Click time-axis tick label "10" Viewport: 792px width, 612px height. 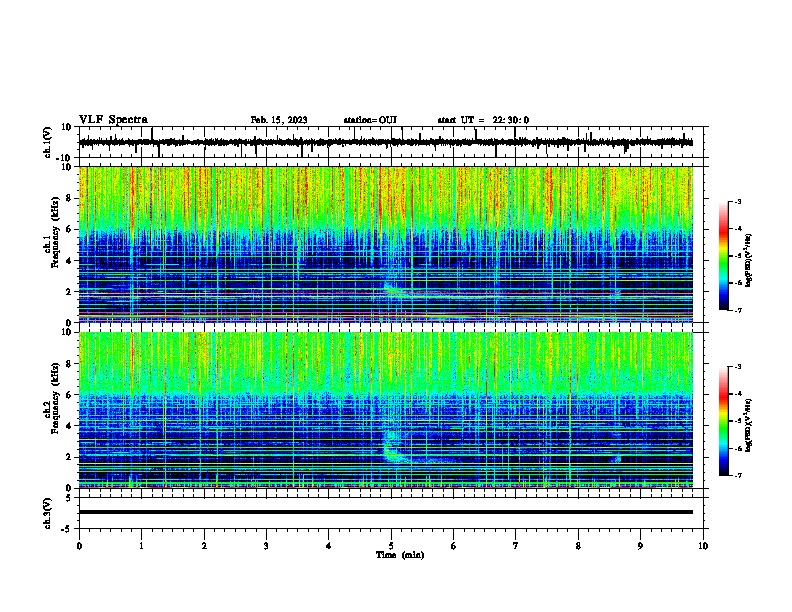pyautogui.click(x=703, y=546)
